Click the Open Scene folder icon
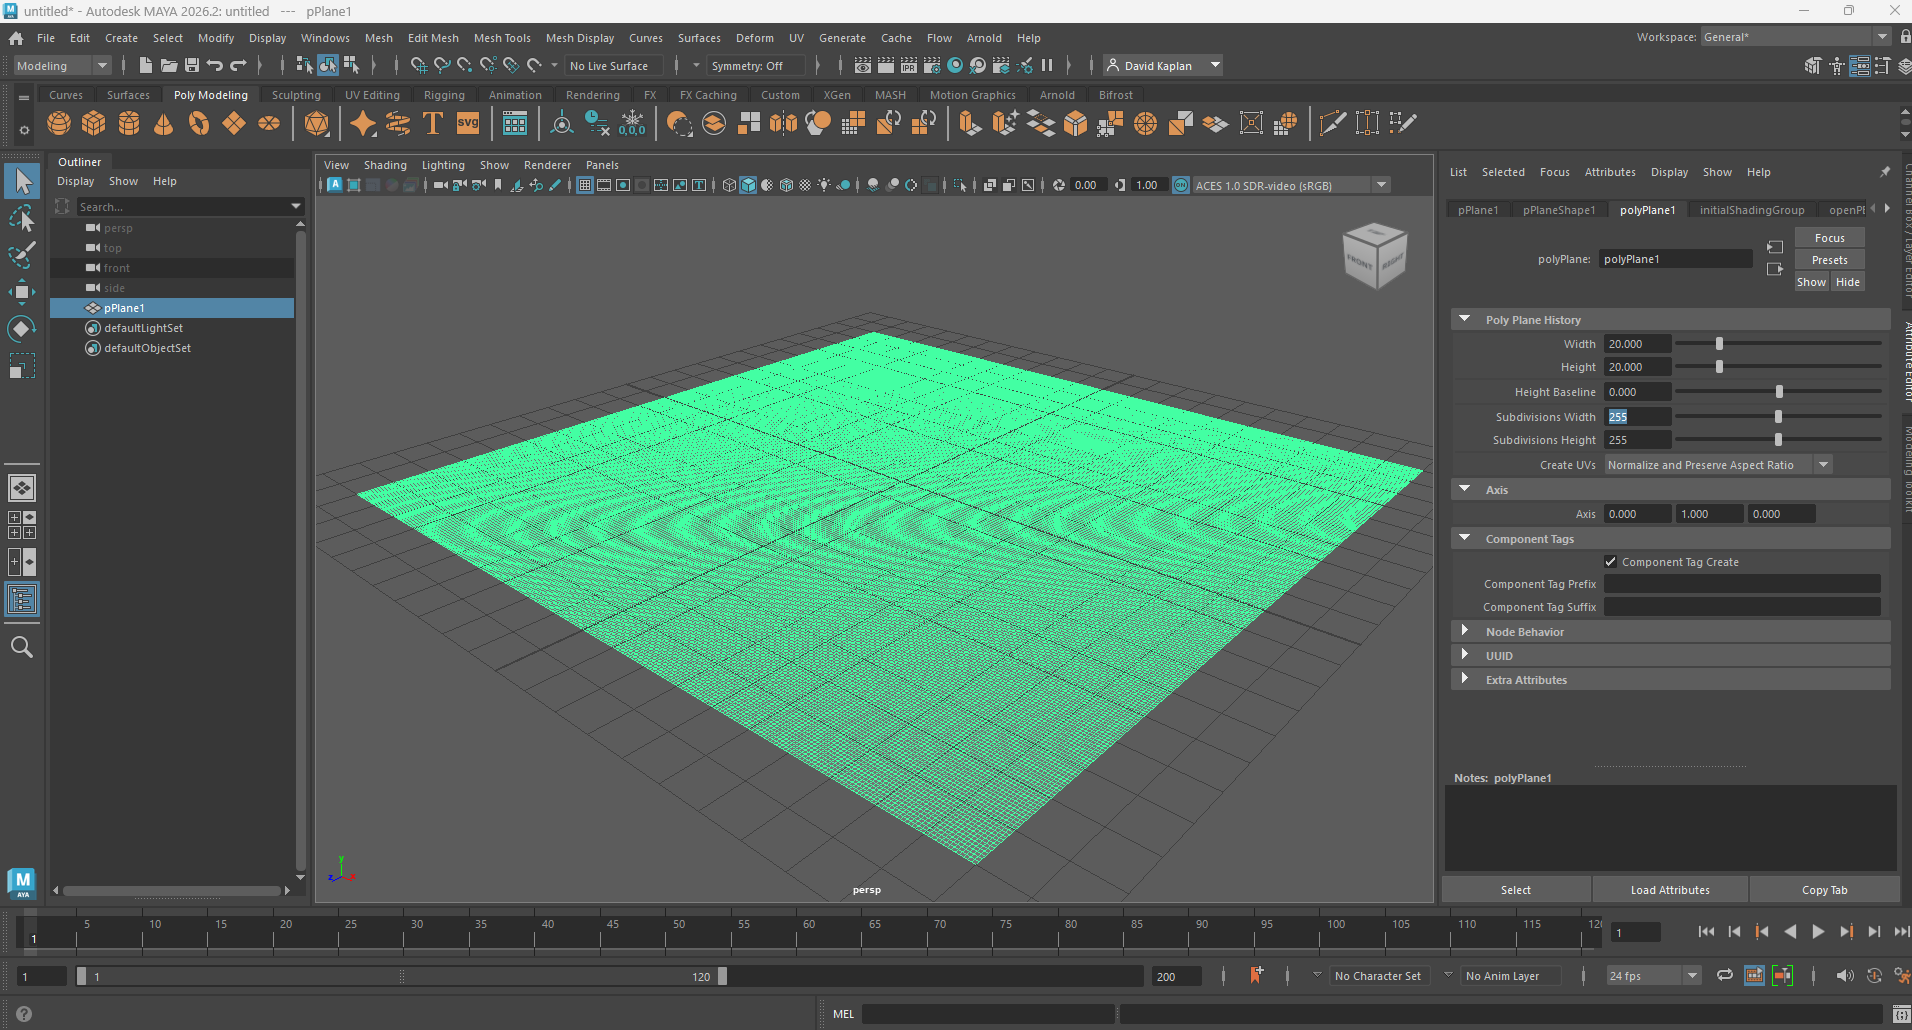Viewport: 1912px width, 1030px height. 169,65
